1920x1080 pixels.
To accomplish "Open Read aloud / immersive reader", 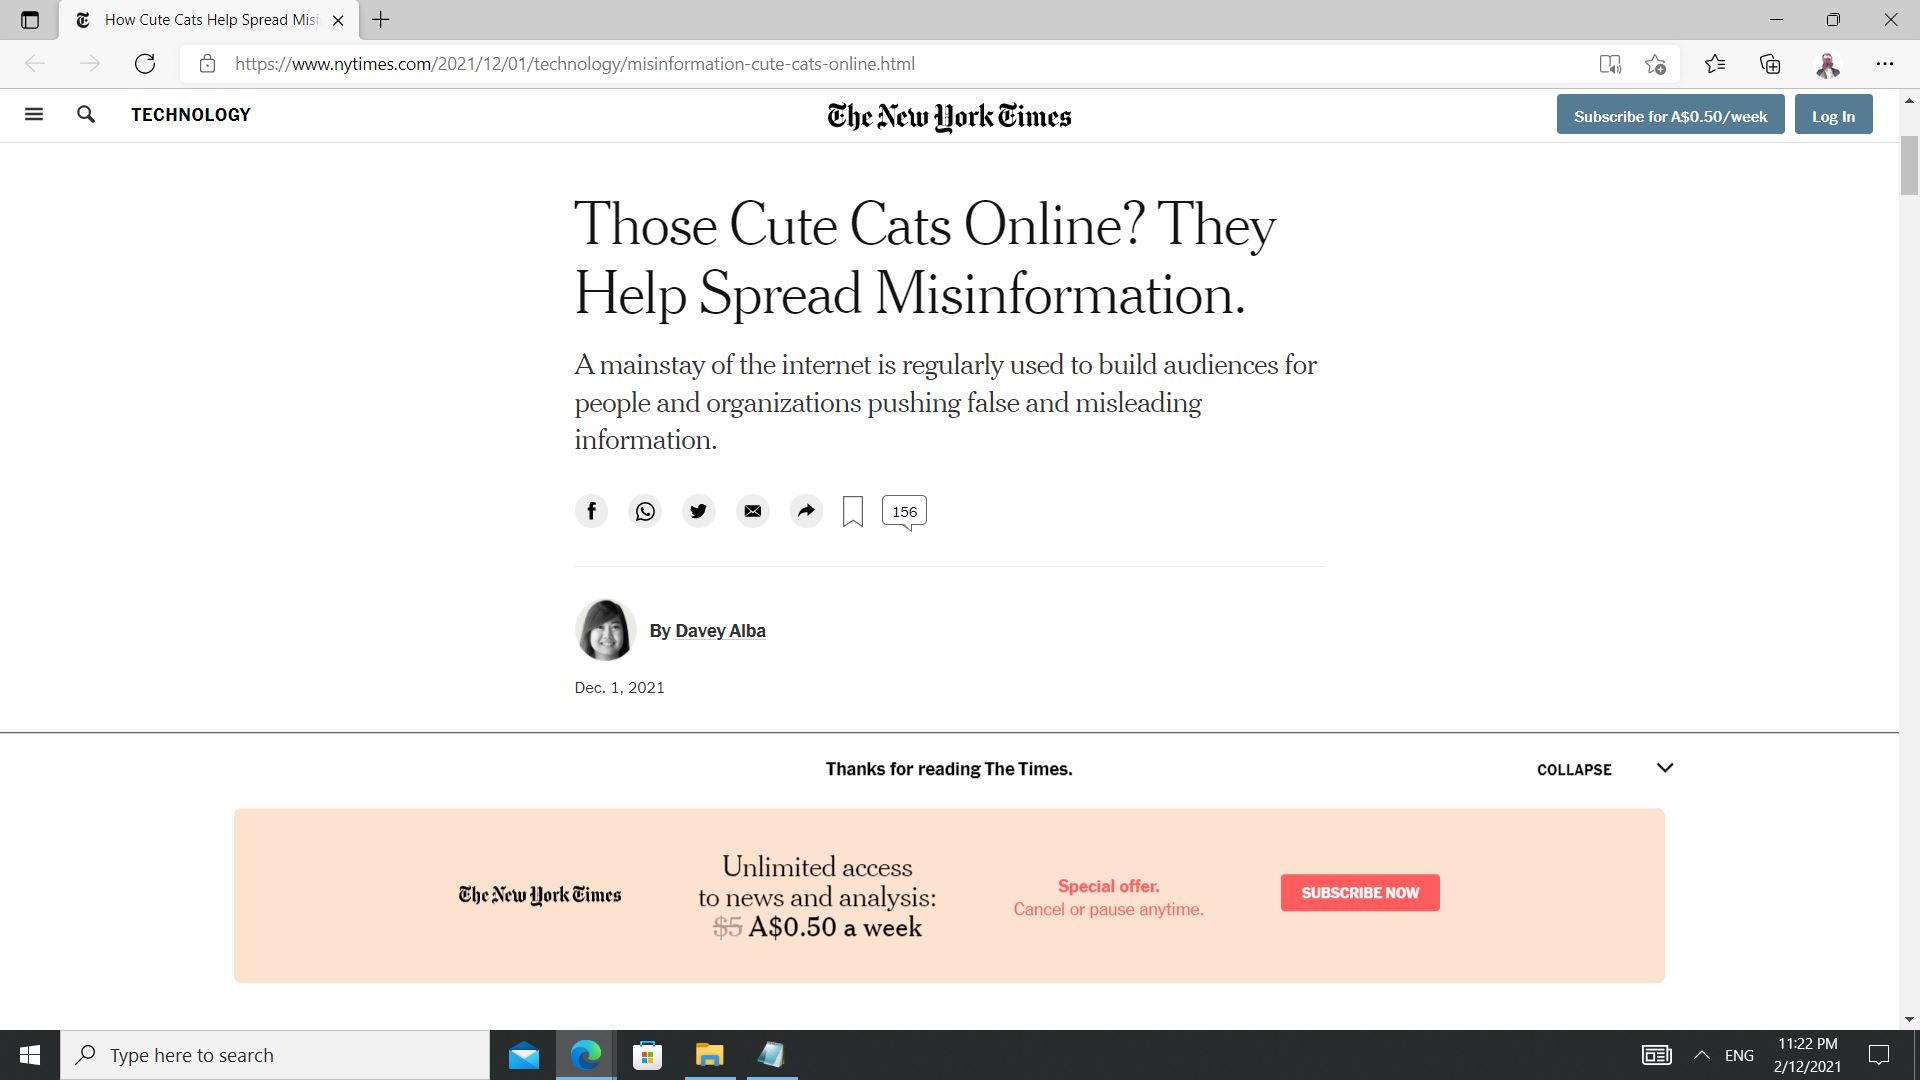I will point(1610,64).
